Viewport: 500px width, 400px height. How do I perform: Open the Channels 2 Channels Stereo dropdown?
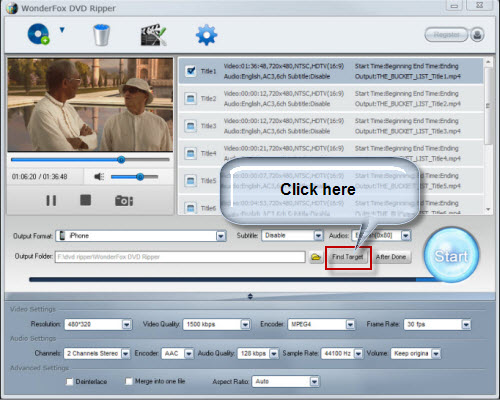pos(97,353)
